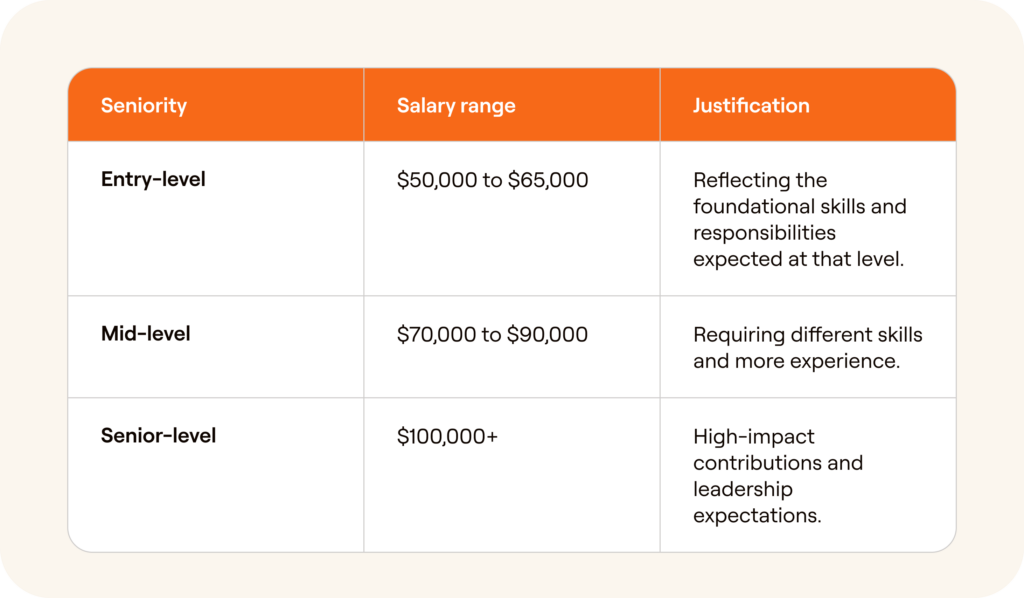Click the $50,000 to $65,000 salary cell
The height and width of the screenshot is (598, 1024).
(x=492, y=180)
